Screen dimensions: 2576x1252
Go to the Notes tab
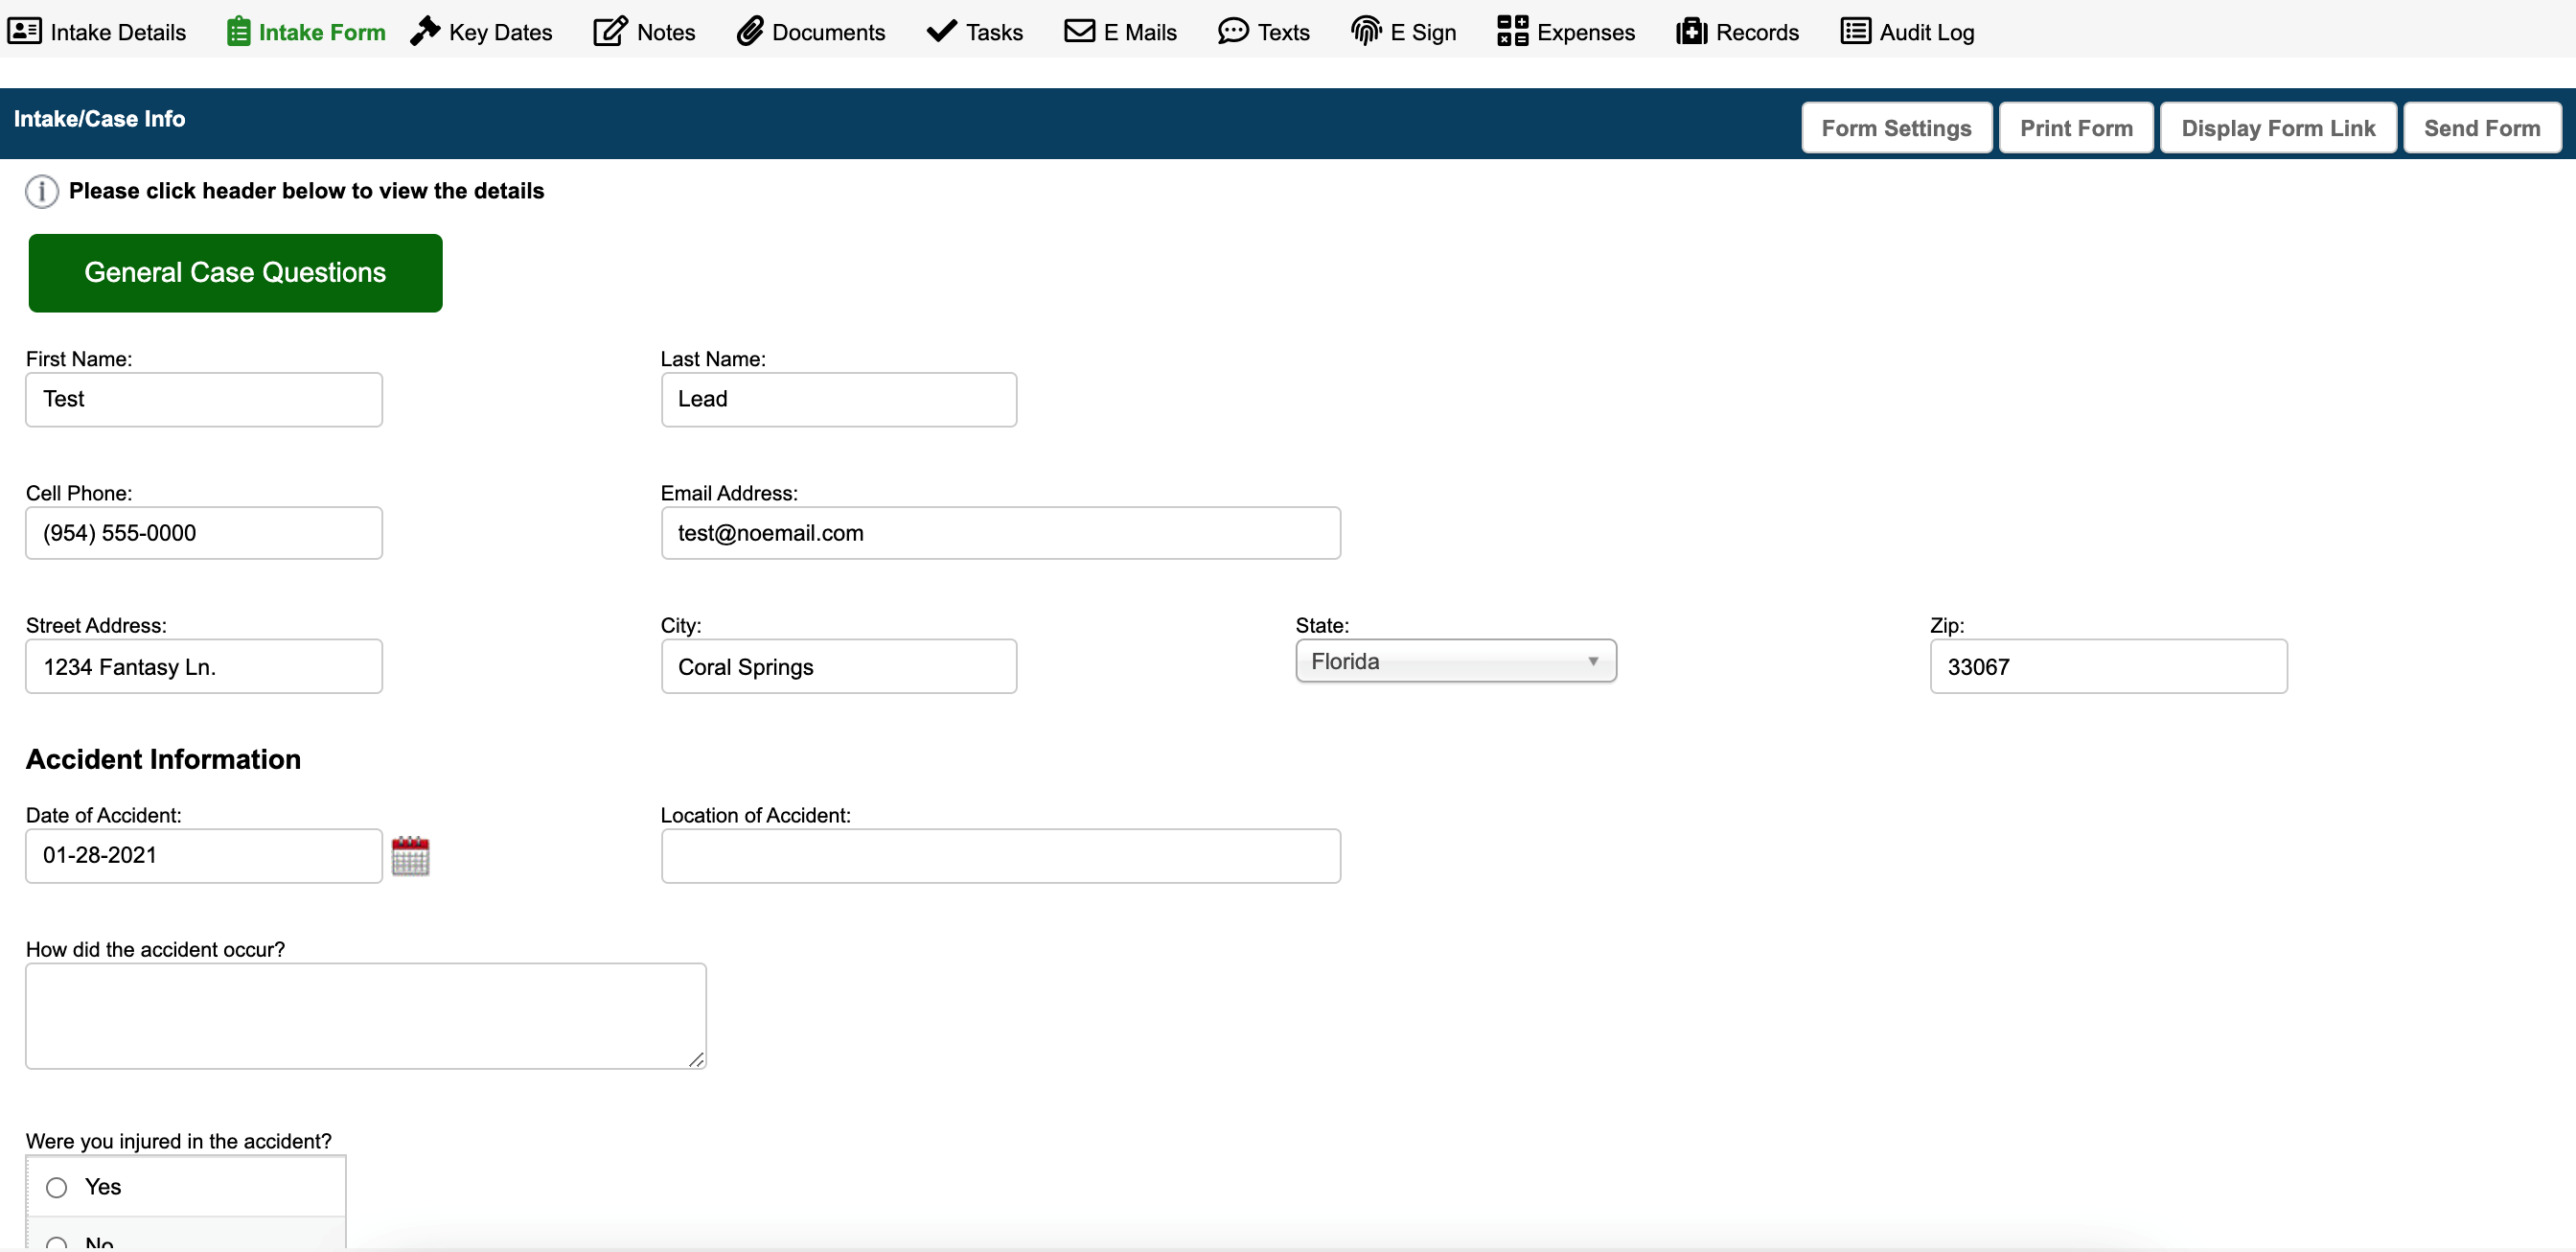[644, 31]
